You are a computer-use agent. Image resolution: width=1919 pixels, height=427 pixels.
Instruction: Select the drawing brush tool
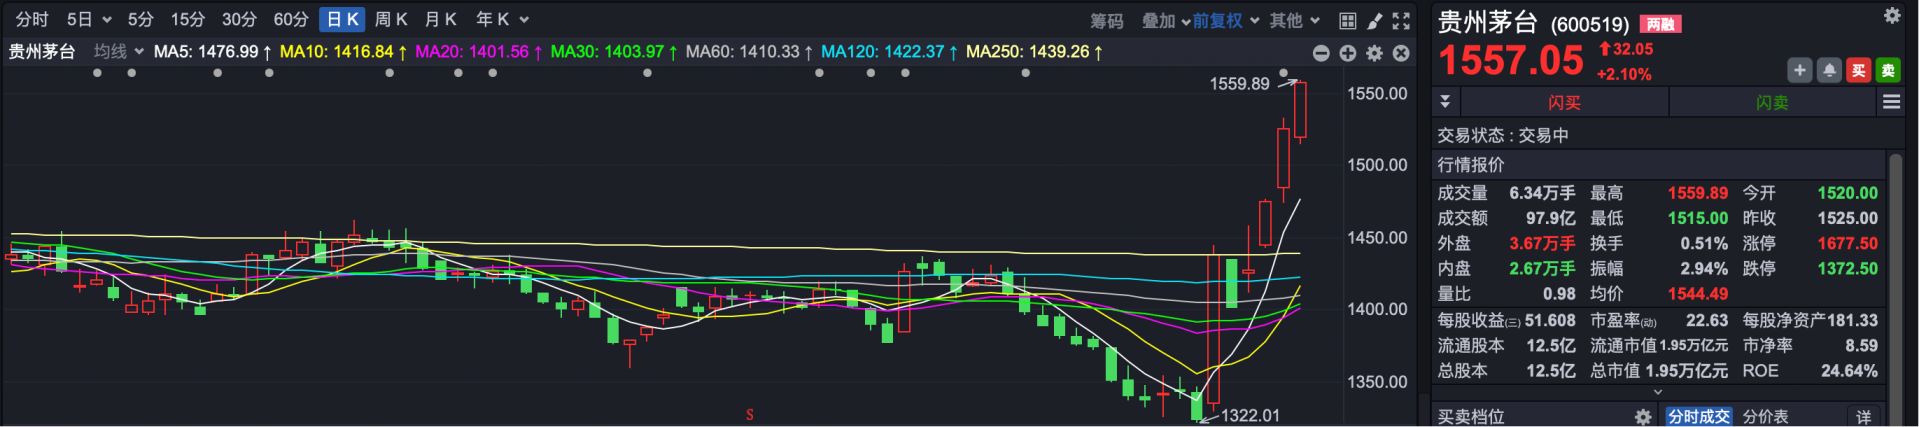[1375, 20]
